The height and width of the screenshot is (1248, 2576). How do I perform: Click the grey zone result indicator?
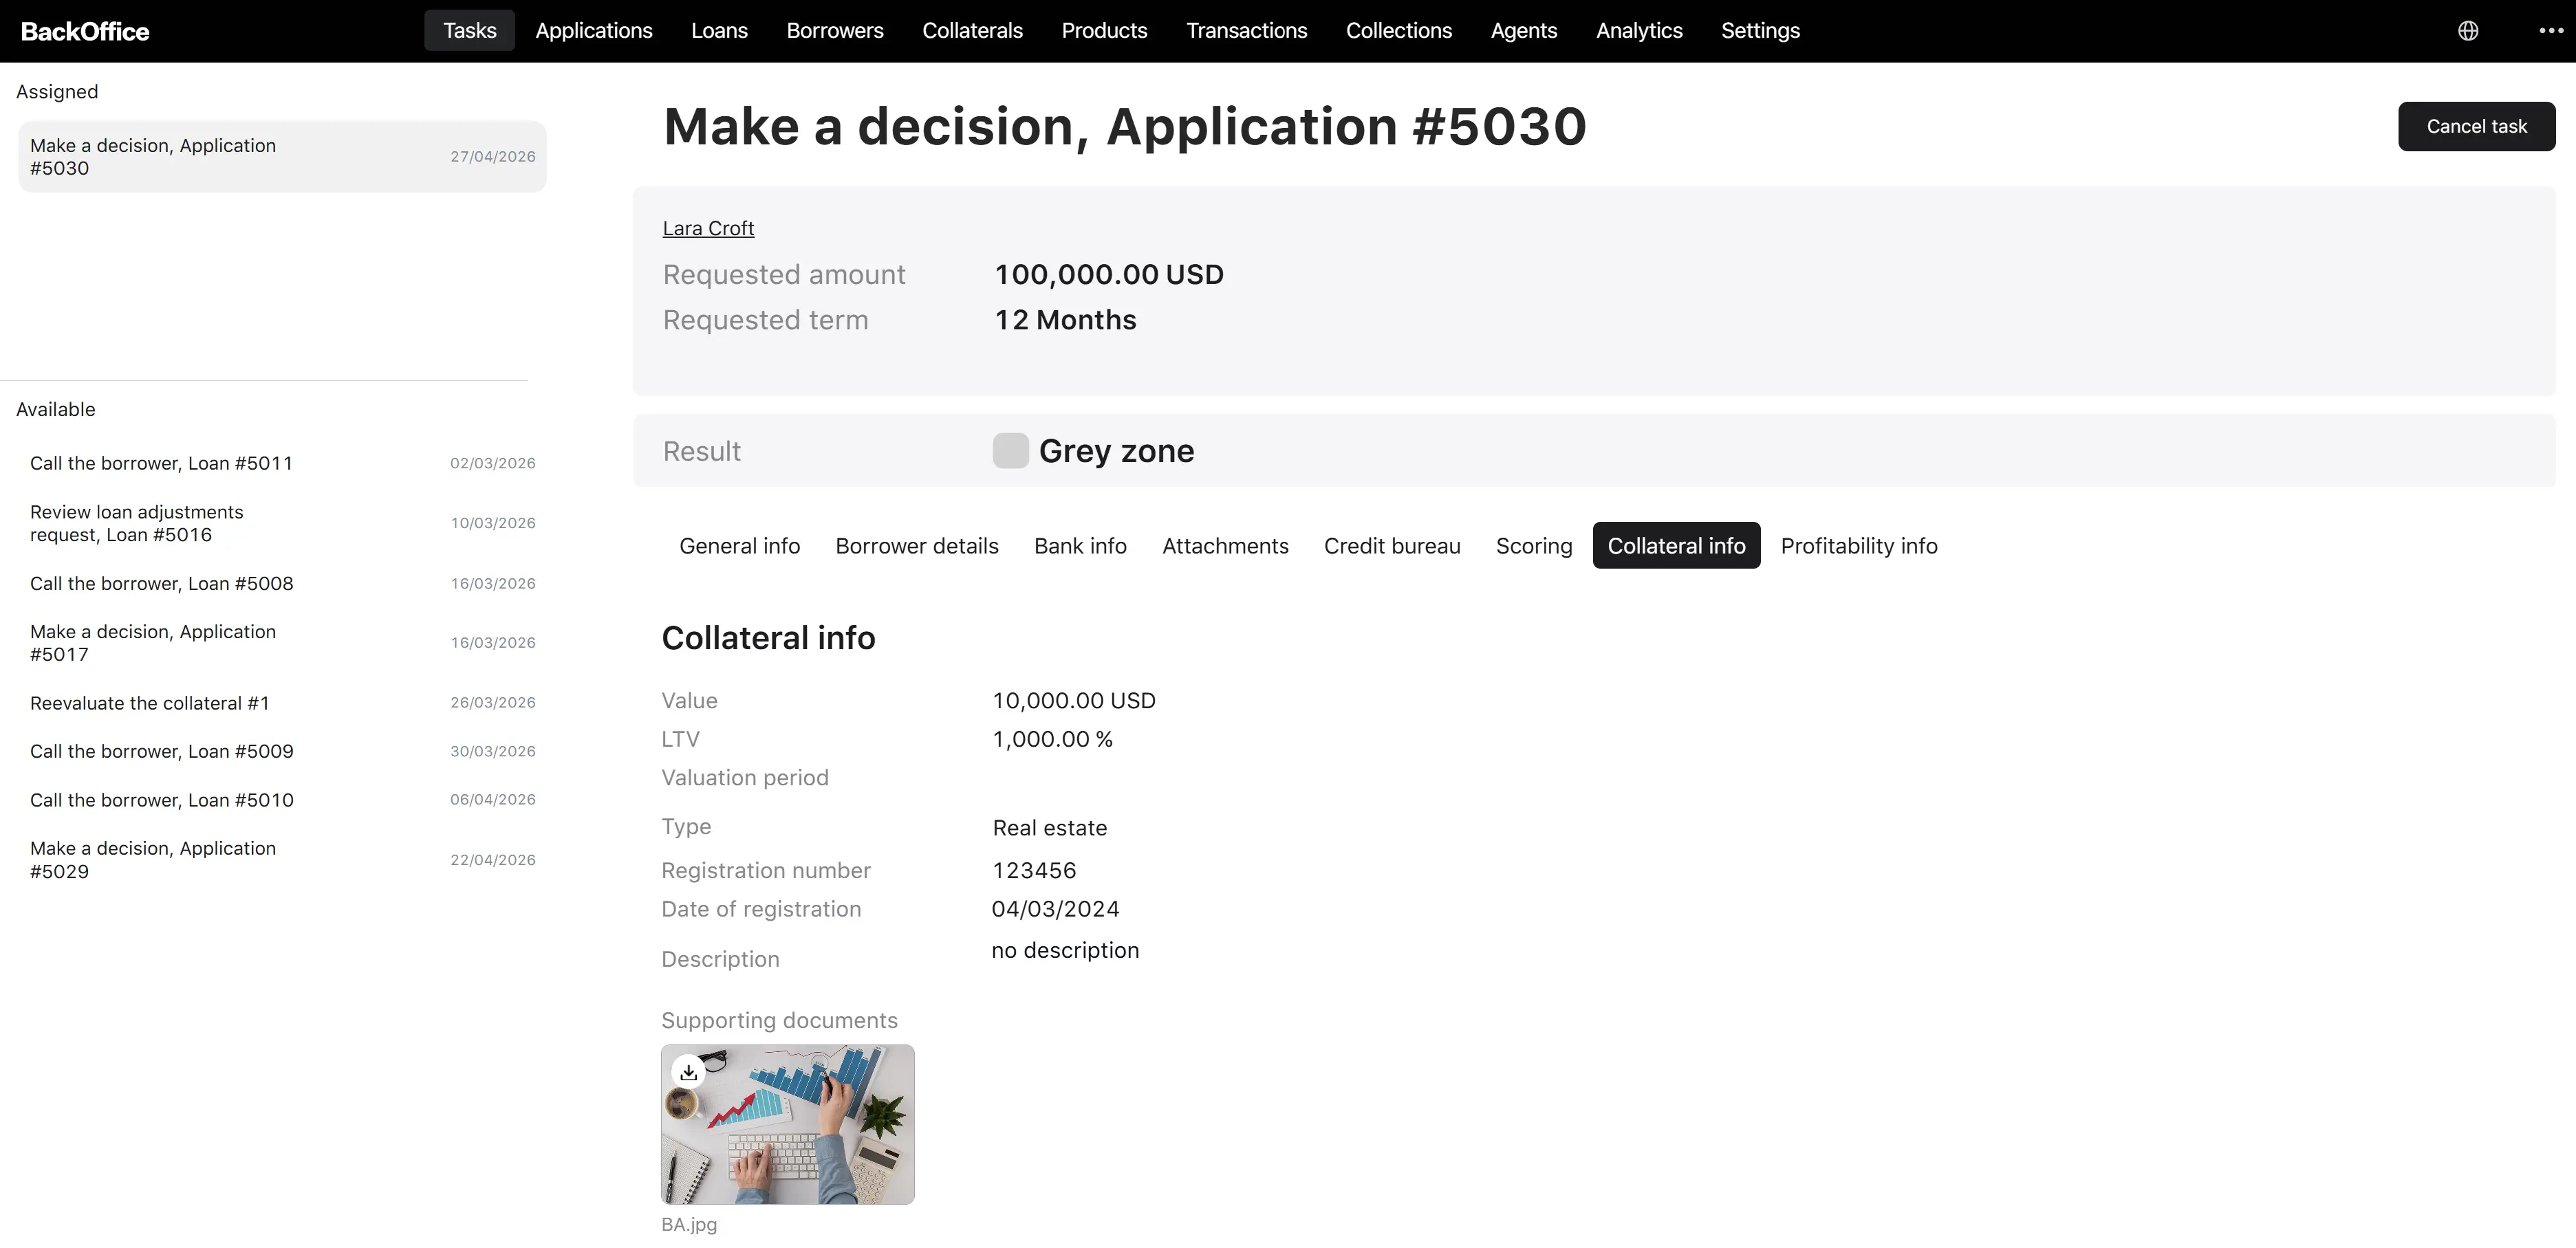click(x=1010, y=451)
